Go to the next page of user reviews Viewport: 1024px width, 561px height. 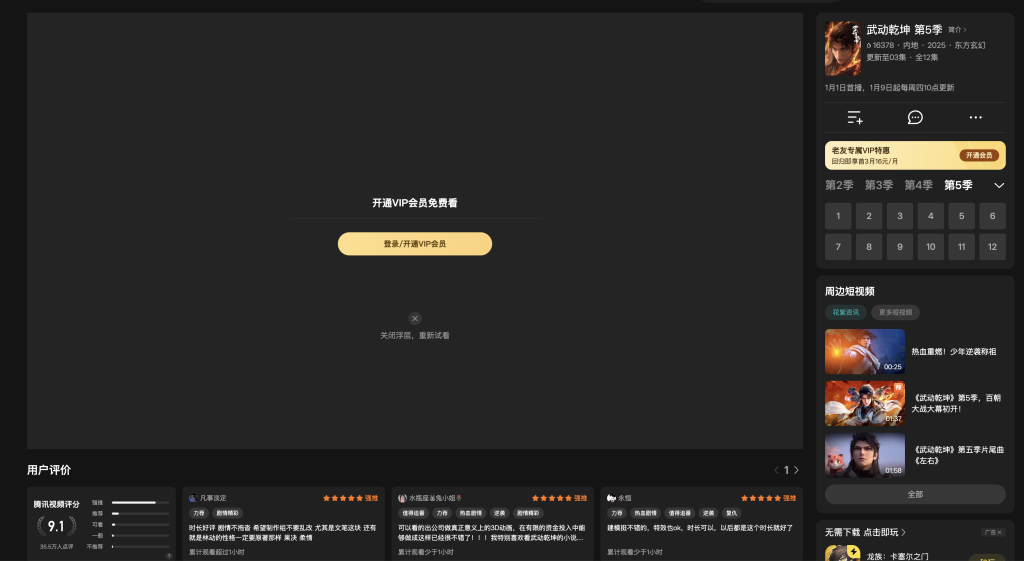tap(796, 470)
